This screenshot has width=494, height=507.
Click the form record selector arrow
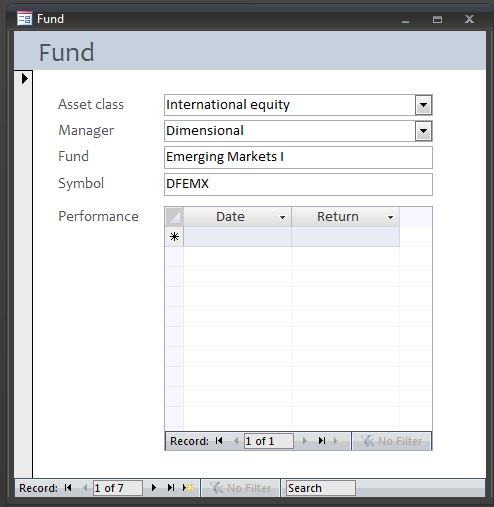25,79
